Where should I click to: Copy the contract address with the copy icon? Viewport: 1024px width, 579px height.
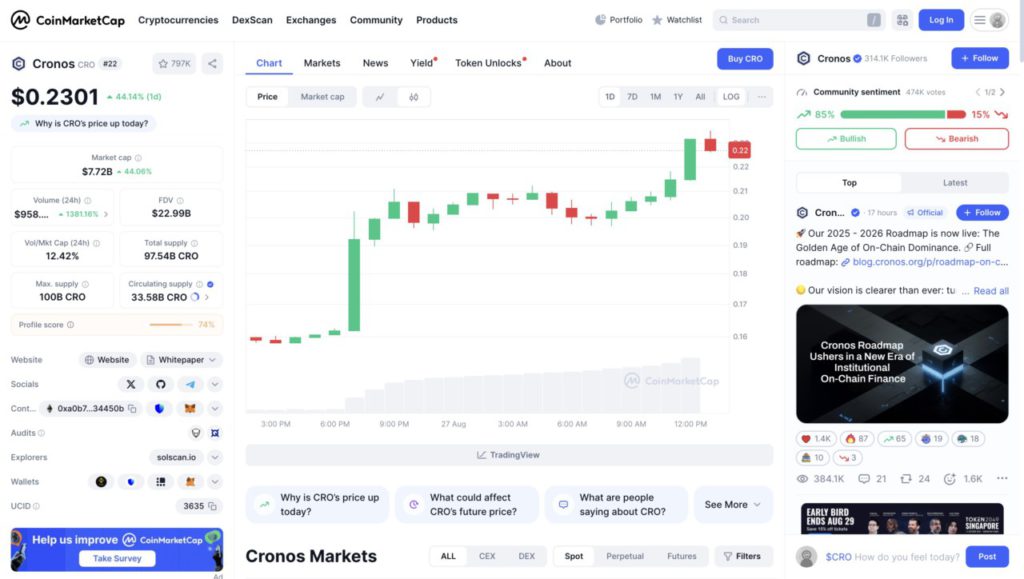[132, 408]
